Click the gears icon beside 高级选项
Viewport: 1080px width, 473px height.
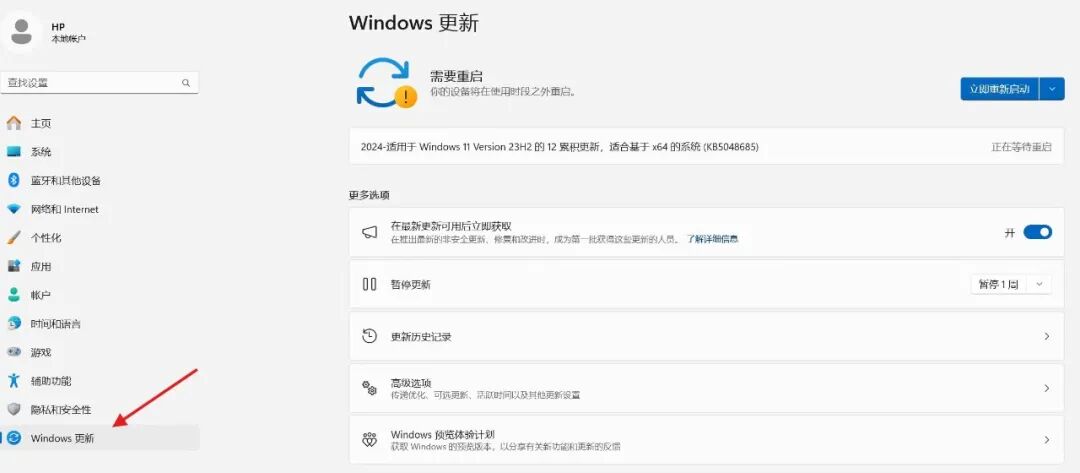coord(370,388)
